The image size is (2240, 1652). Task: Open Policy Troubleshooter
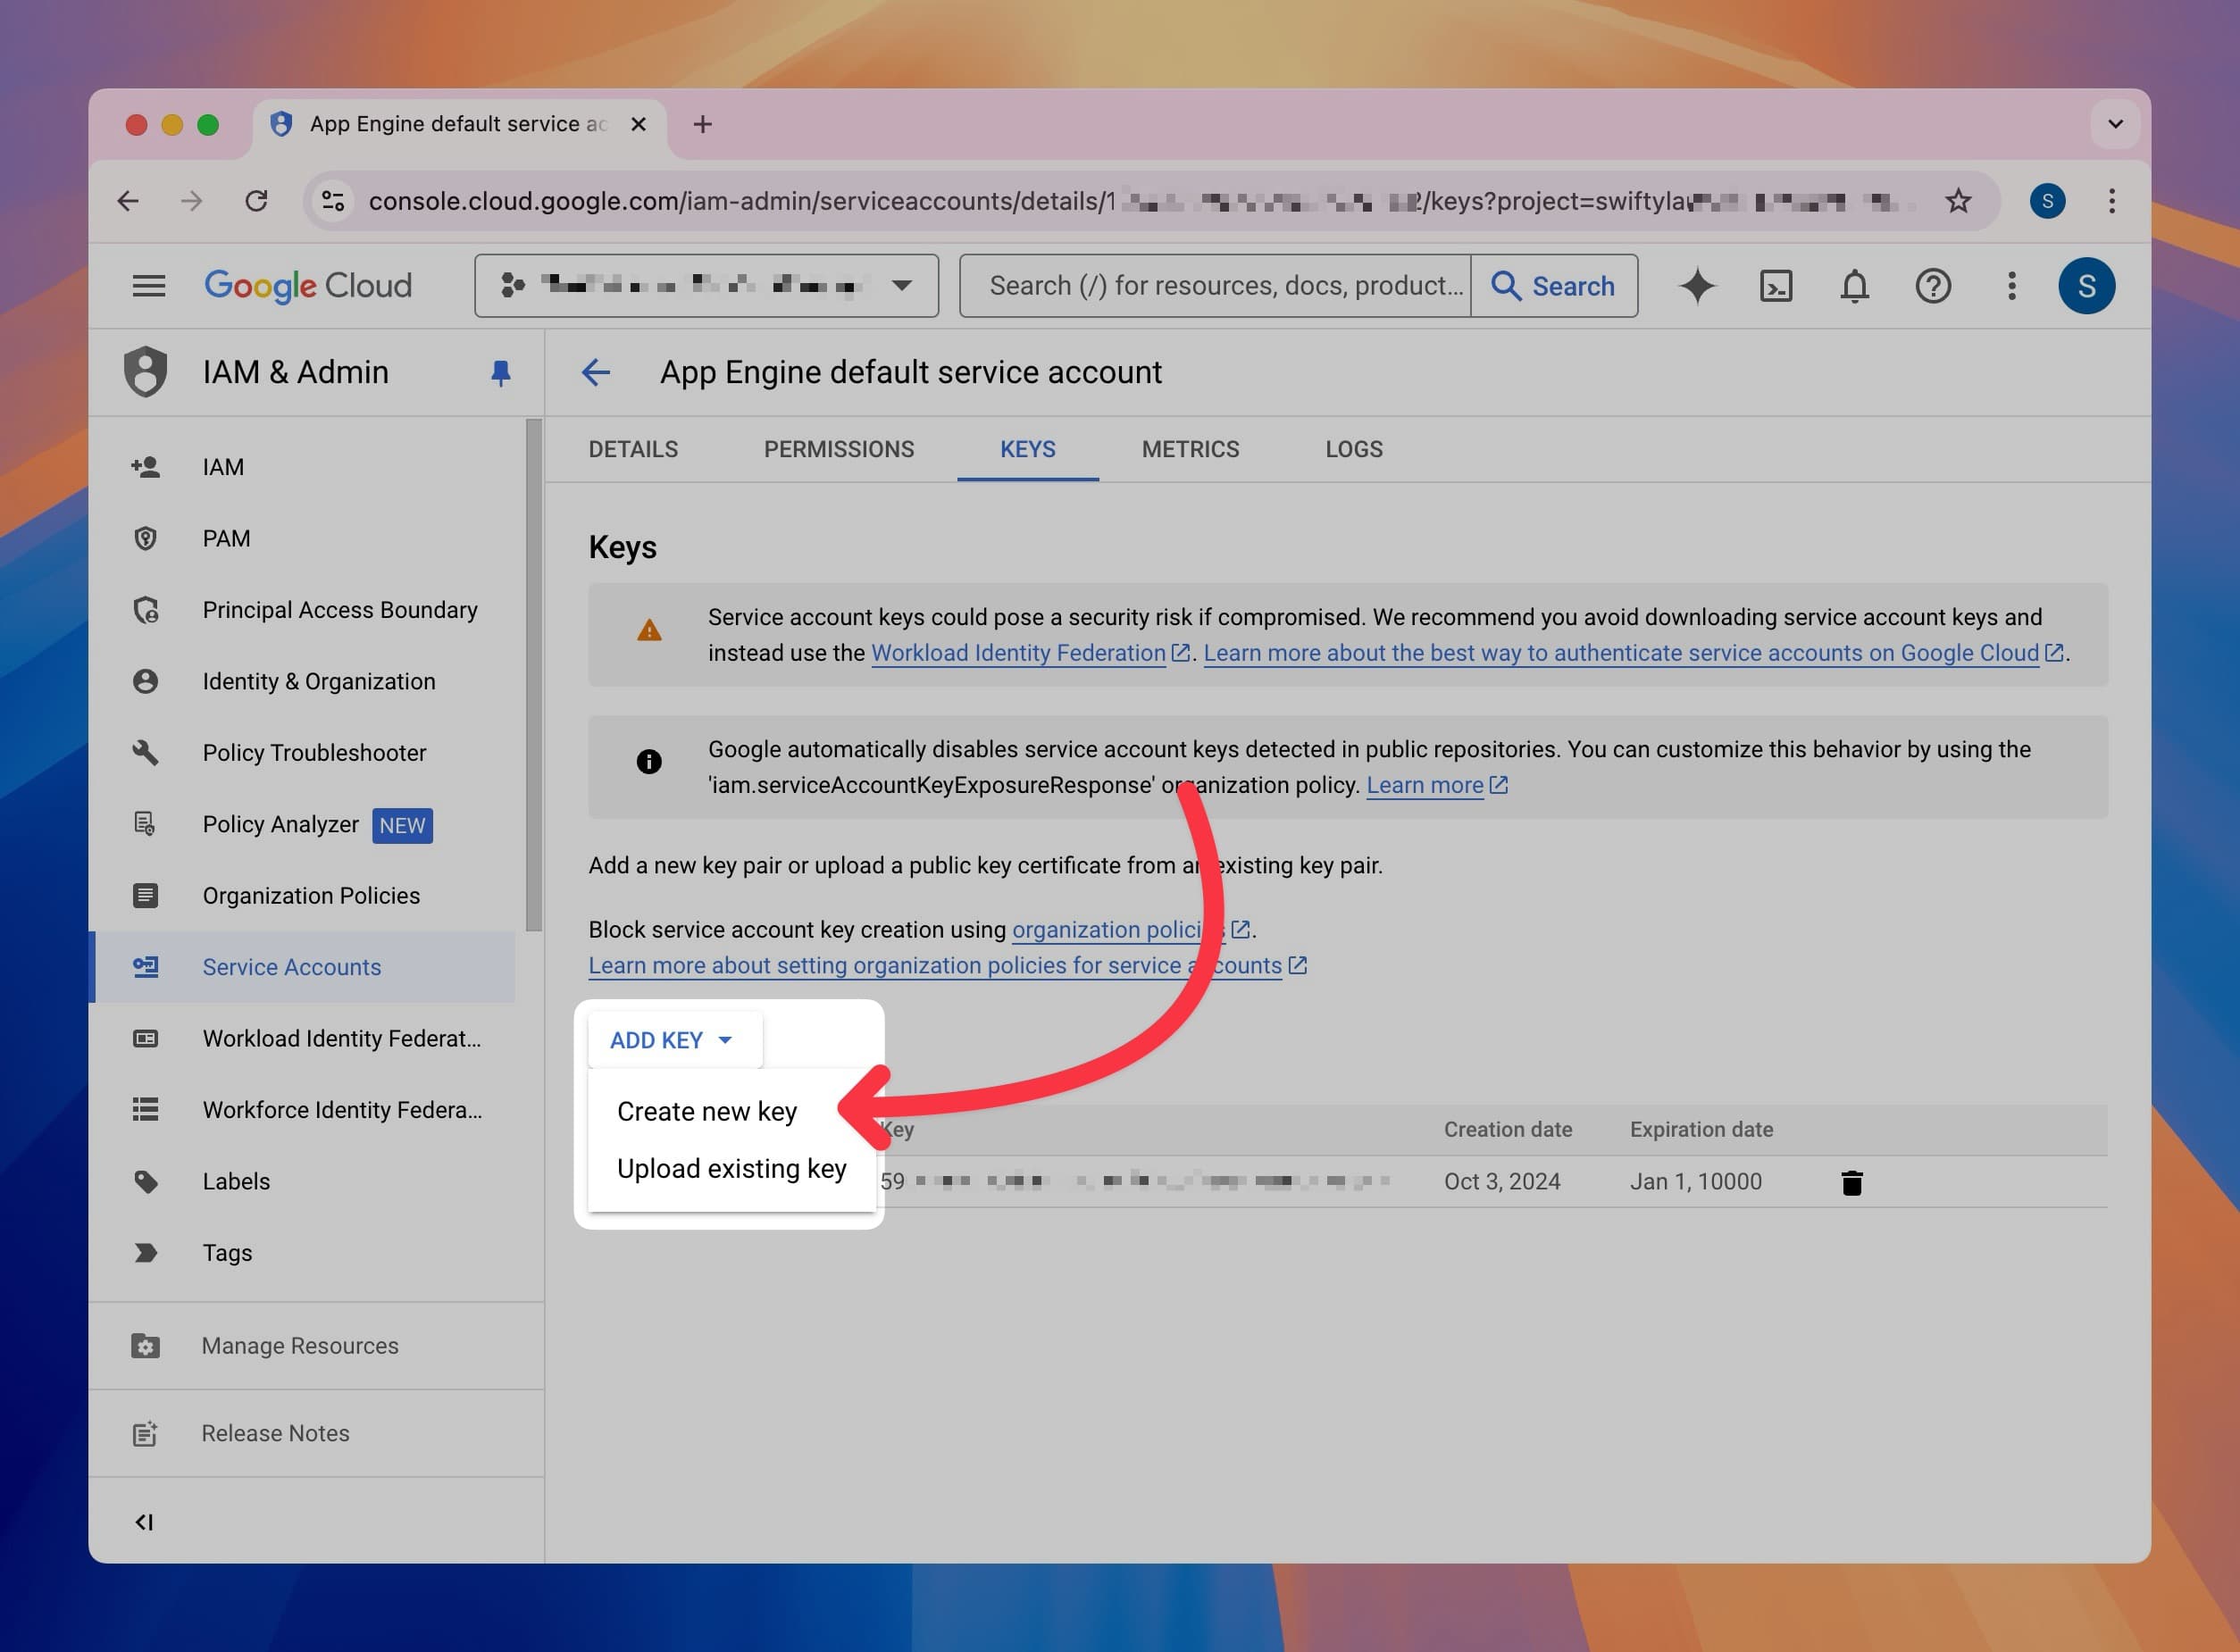coord(303,753)
